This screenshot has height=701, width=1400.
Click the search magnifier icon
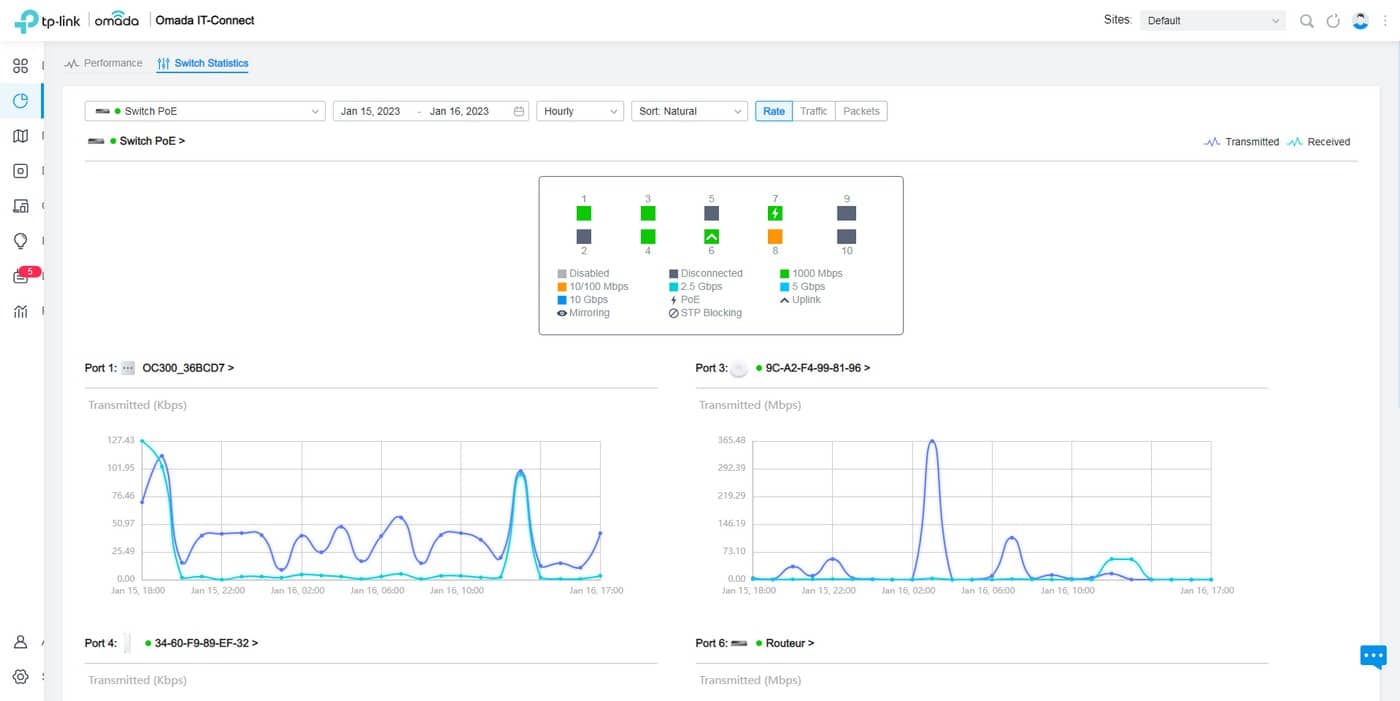tap(1306, 21)
